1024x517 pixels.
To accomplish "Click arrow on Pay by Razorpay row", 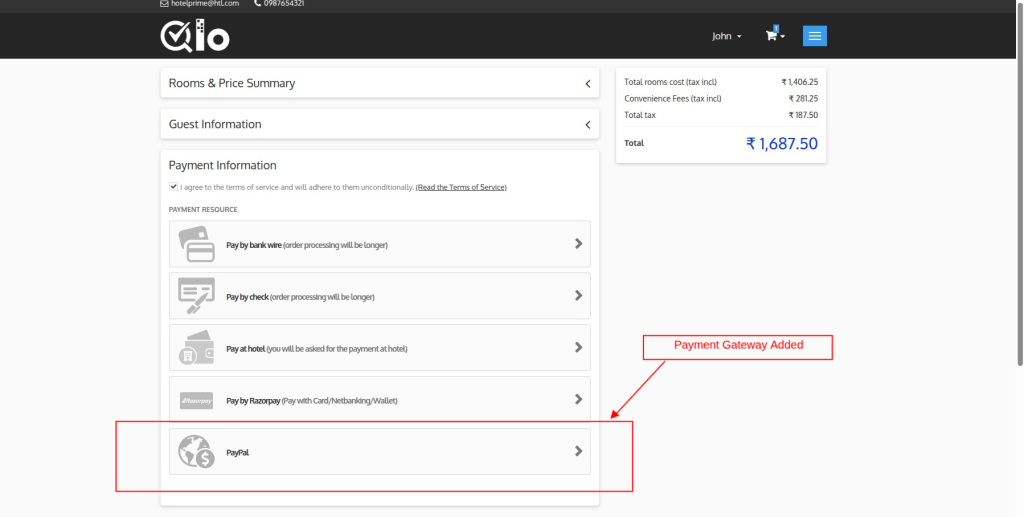I will pos(578,400).
